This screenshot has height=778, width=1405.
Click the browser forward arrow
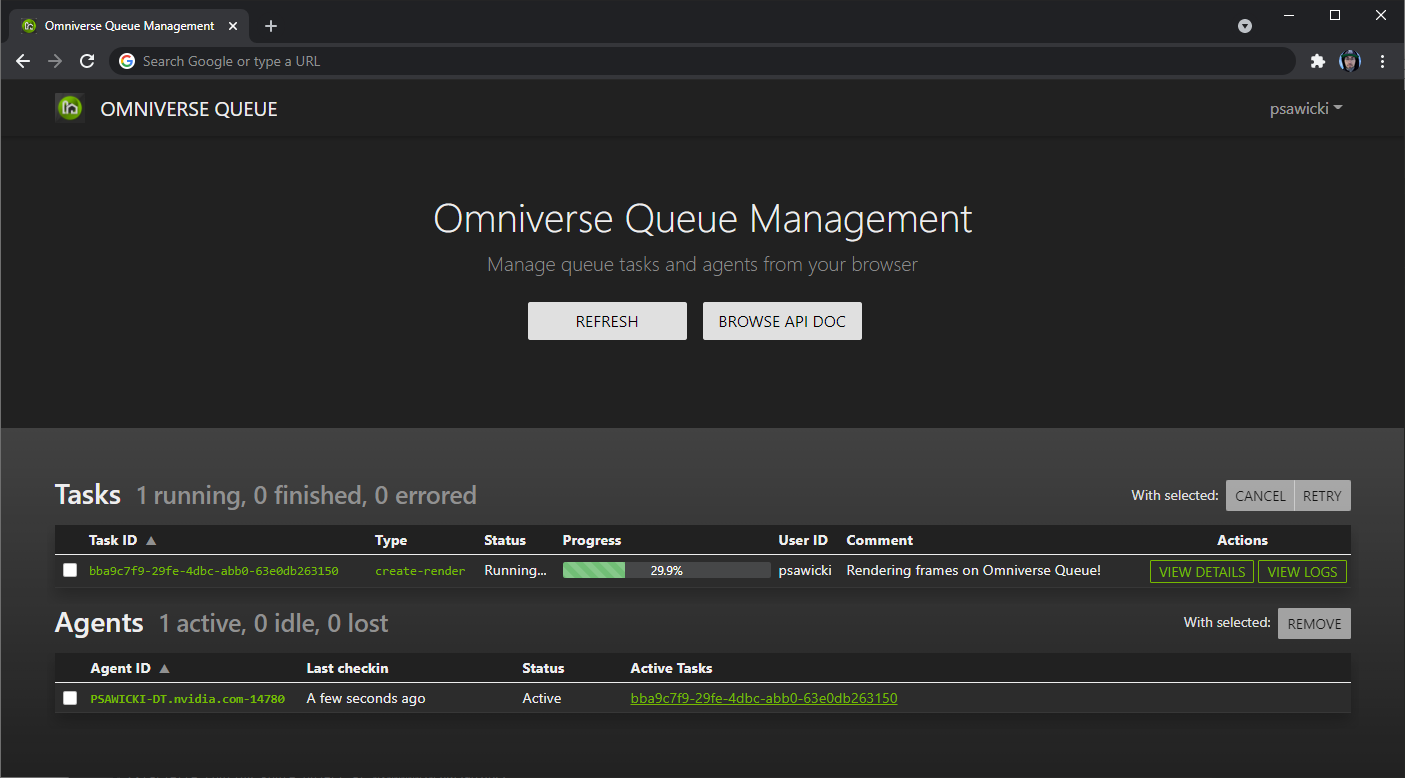pos(55,61)
